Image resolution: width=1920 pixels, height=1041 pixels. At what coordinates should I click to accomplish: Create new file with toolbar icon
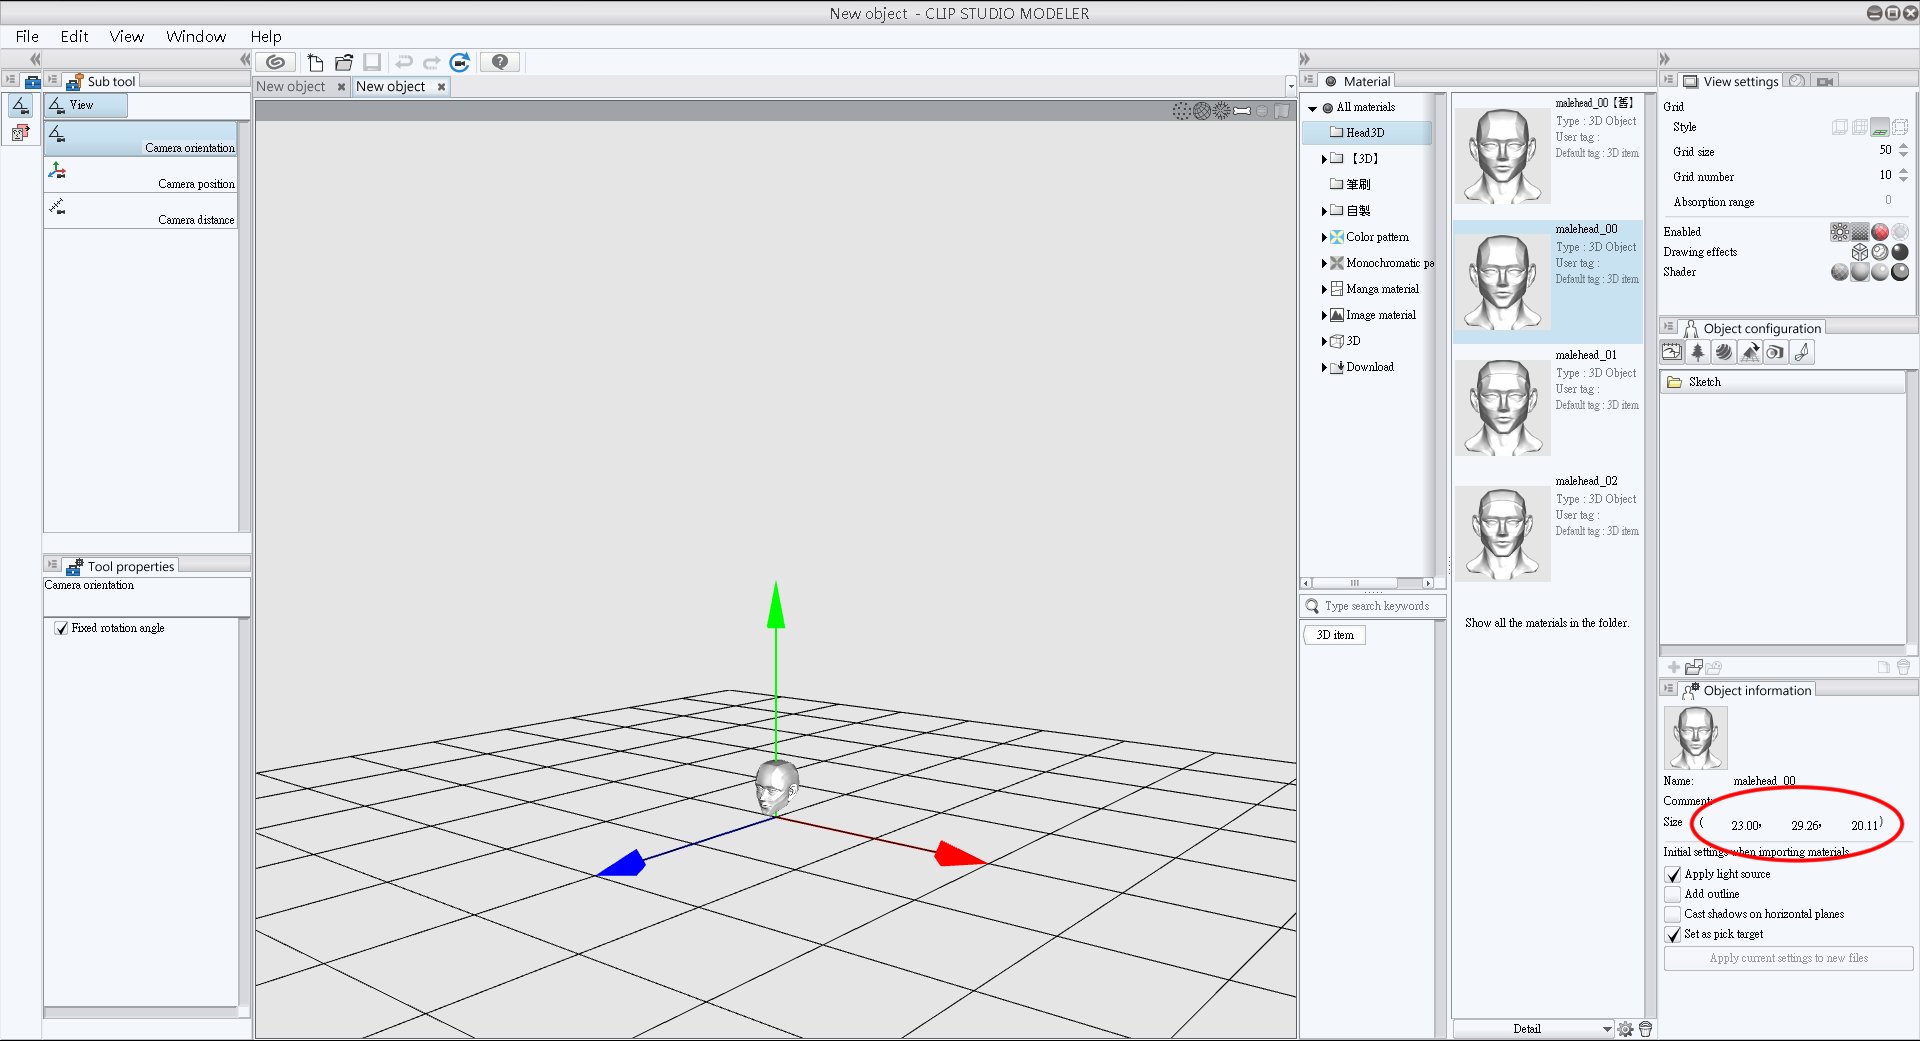point(315,62)
